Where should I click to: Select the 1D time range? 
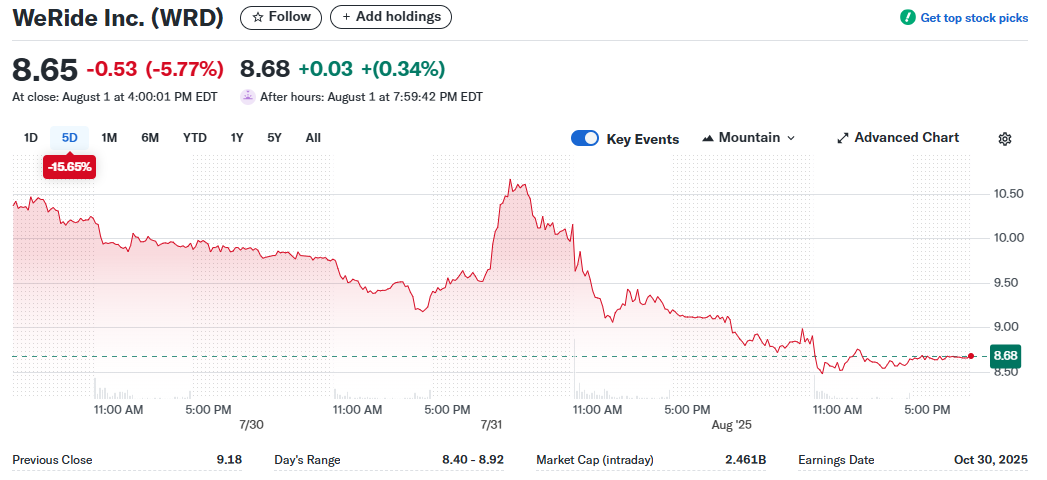pos(31,138)
